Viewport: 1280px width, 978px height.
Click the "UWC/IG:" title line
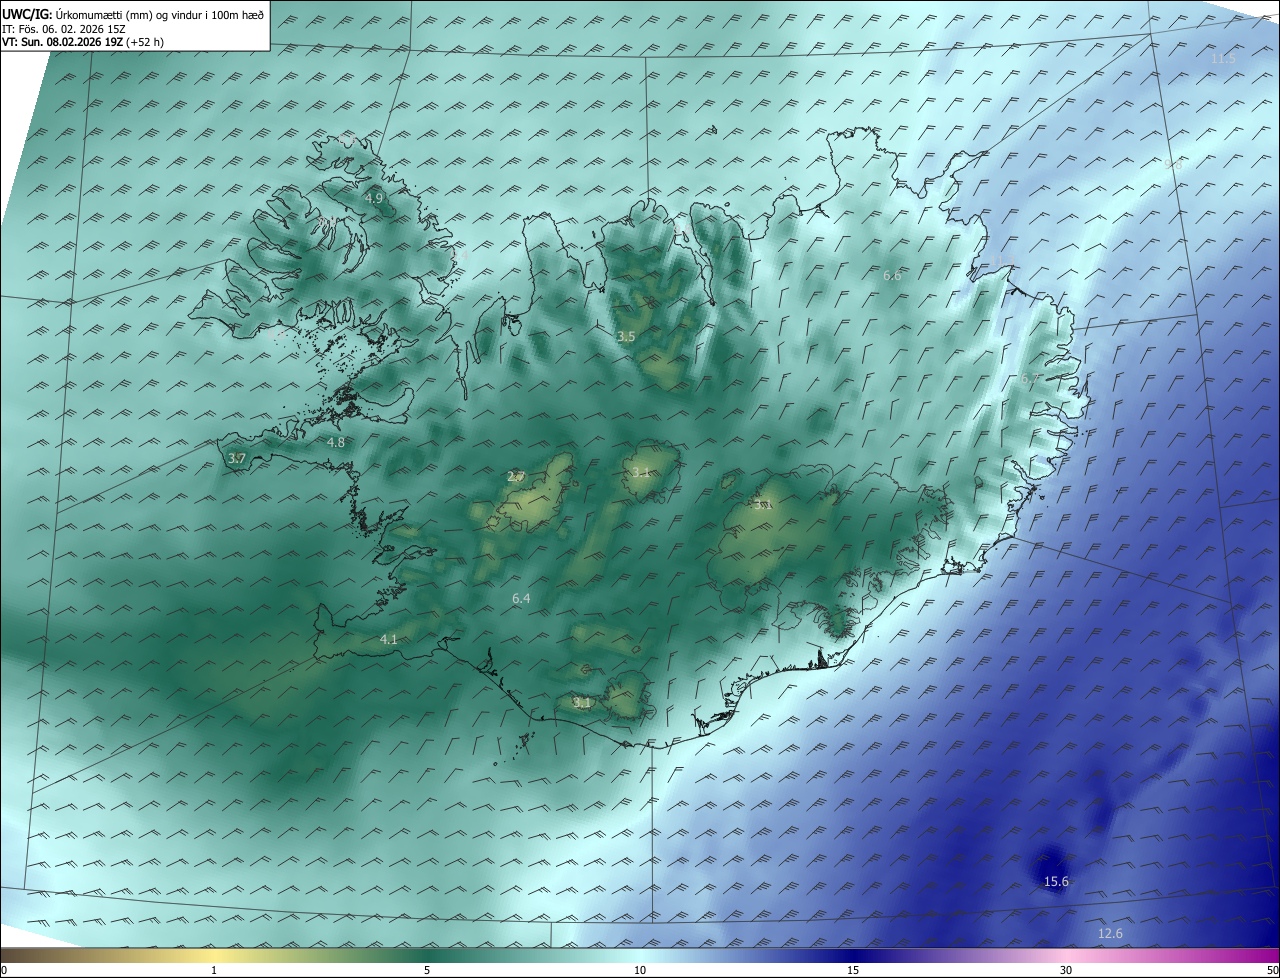(133, 13)
